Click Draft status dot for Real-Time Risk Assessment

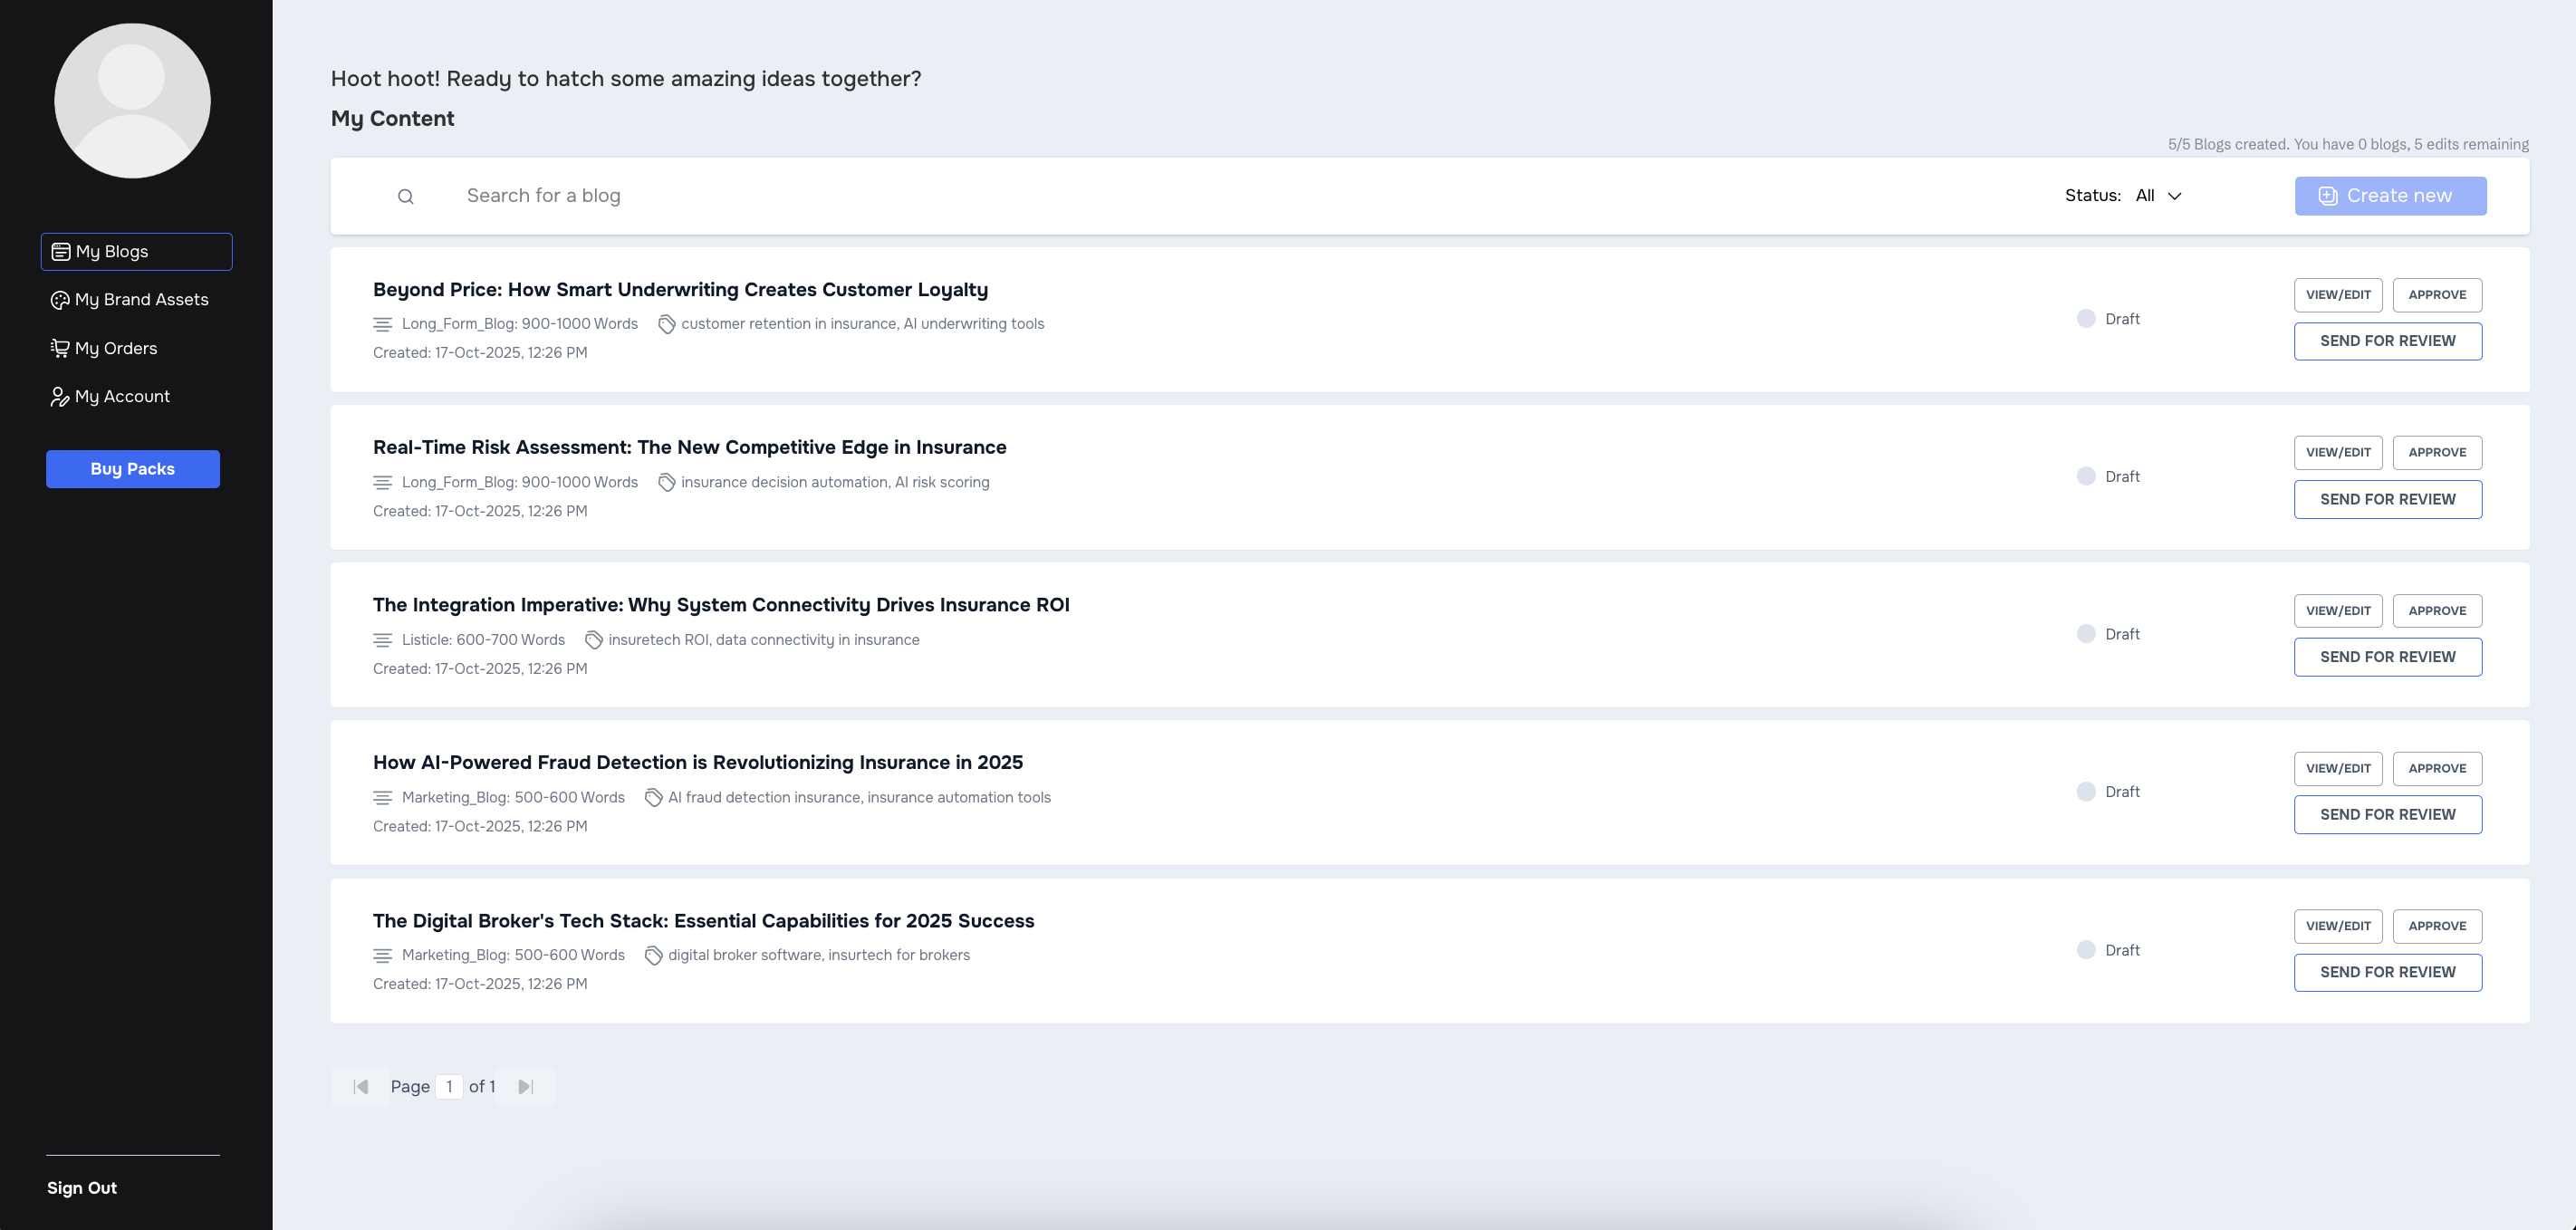pyautogui.click(x=2086, y=476)
